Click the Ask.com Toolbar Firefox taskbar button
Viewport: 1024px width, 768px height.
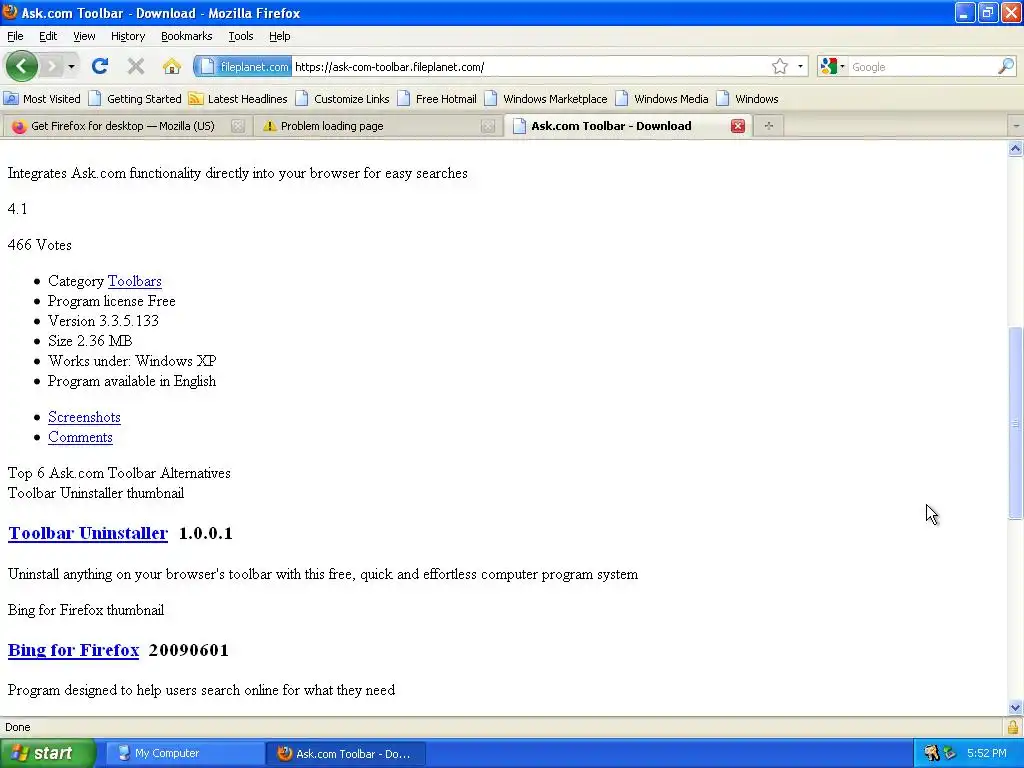tap(347, 753)
